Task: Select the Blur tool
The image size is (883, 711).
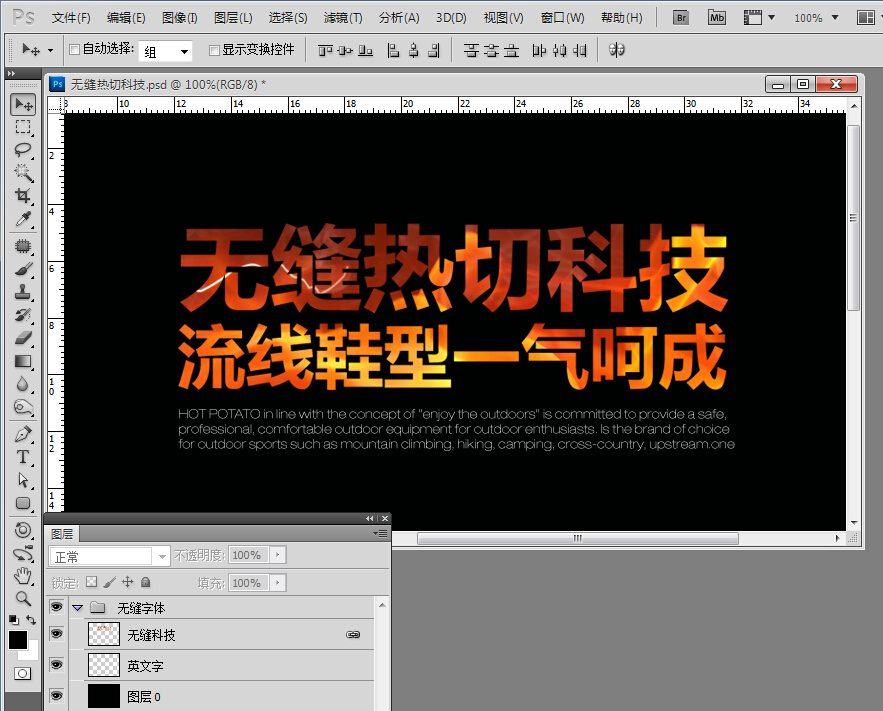Action: point(23,384)
